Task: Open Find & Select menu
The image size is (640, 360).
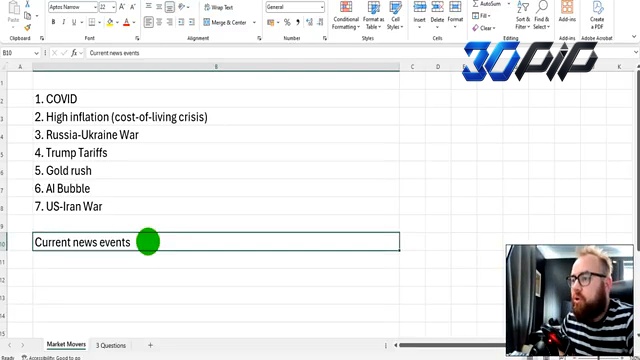Action: pyautogui.click(x=542, y=16)
